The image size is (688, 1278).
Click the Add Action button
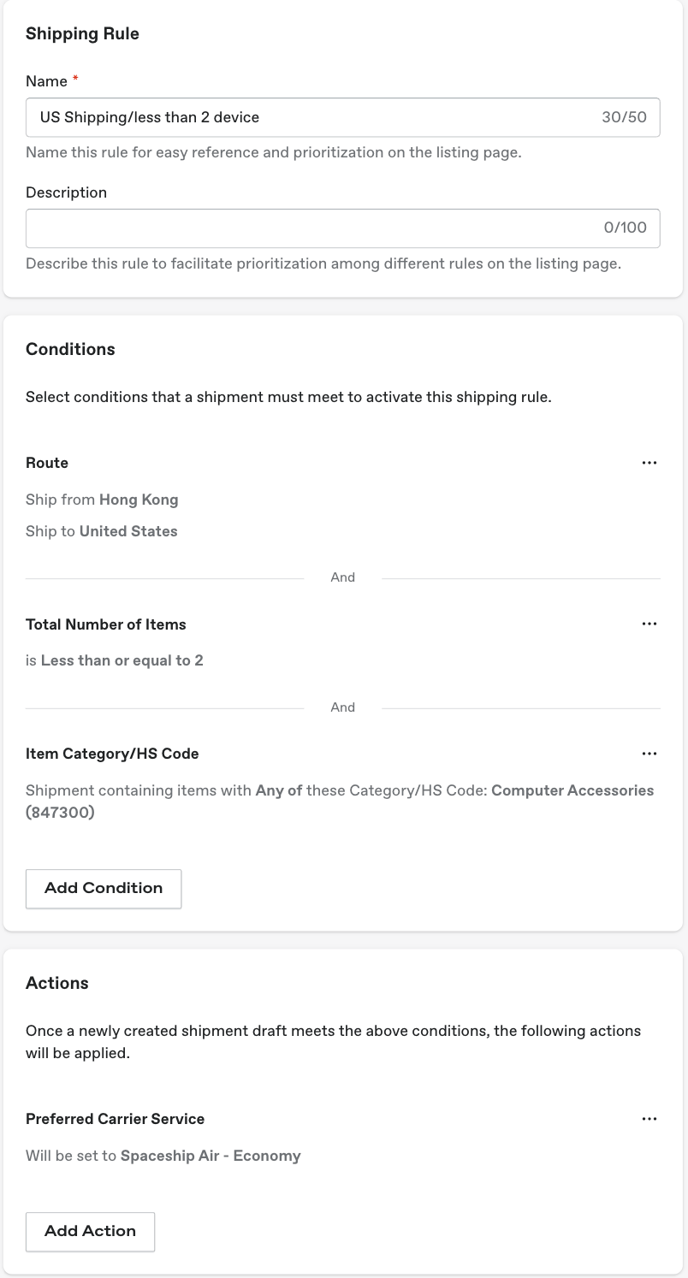(x=90, y=1231)
